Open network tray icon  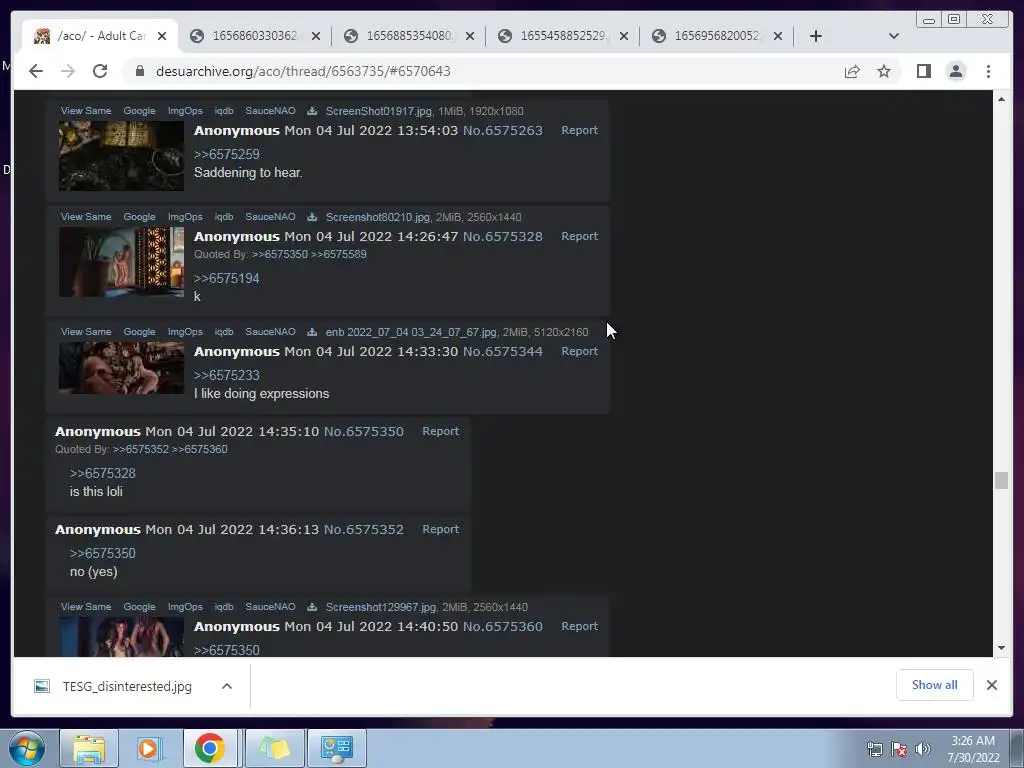874,749
